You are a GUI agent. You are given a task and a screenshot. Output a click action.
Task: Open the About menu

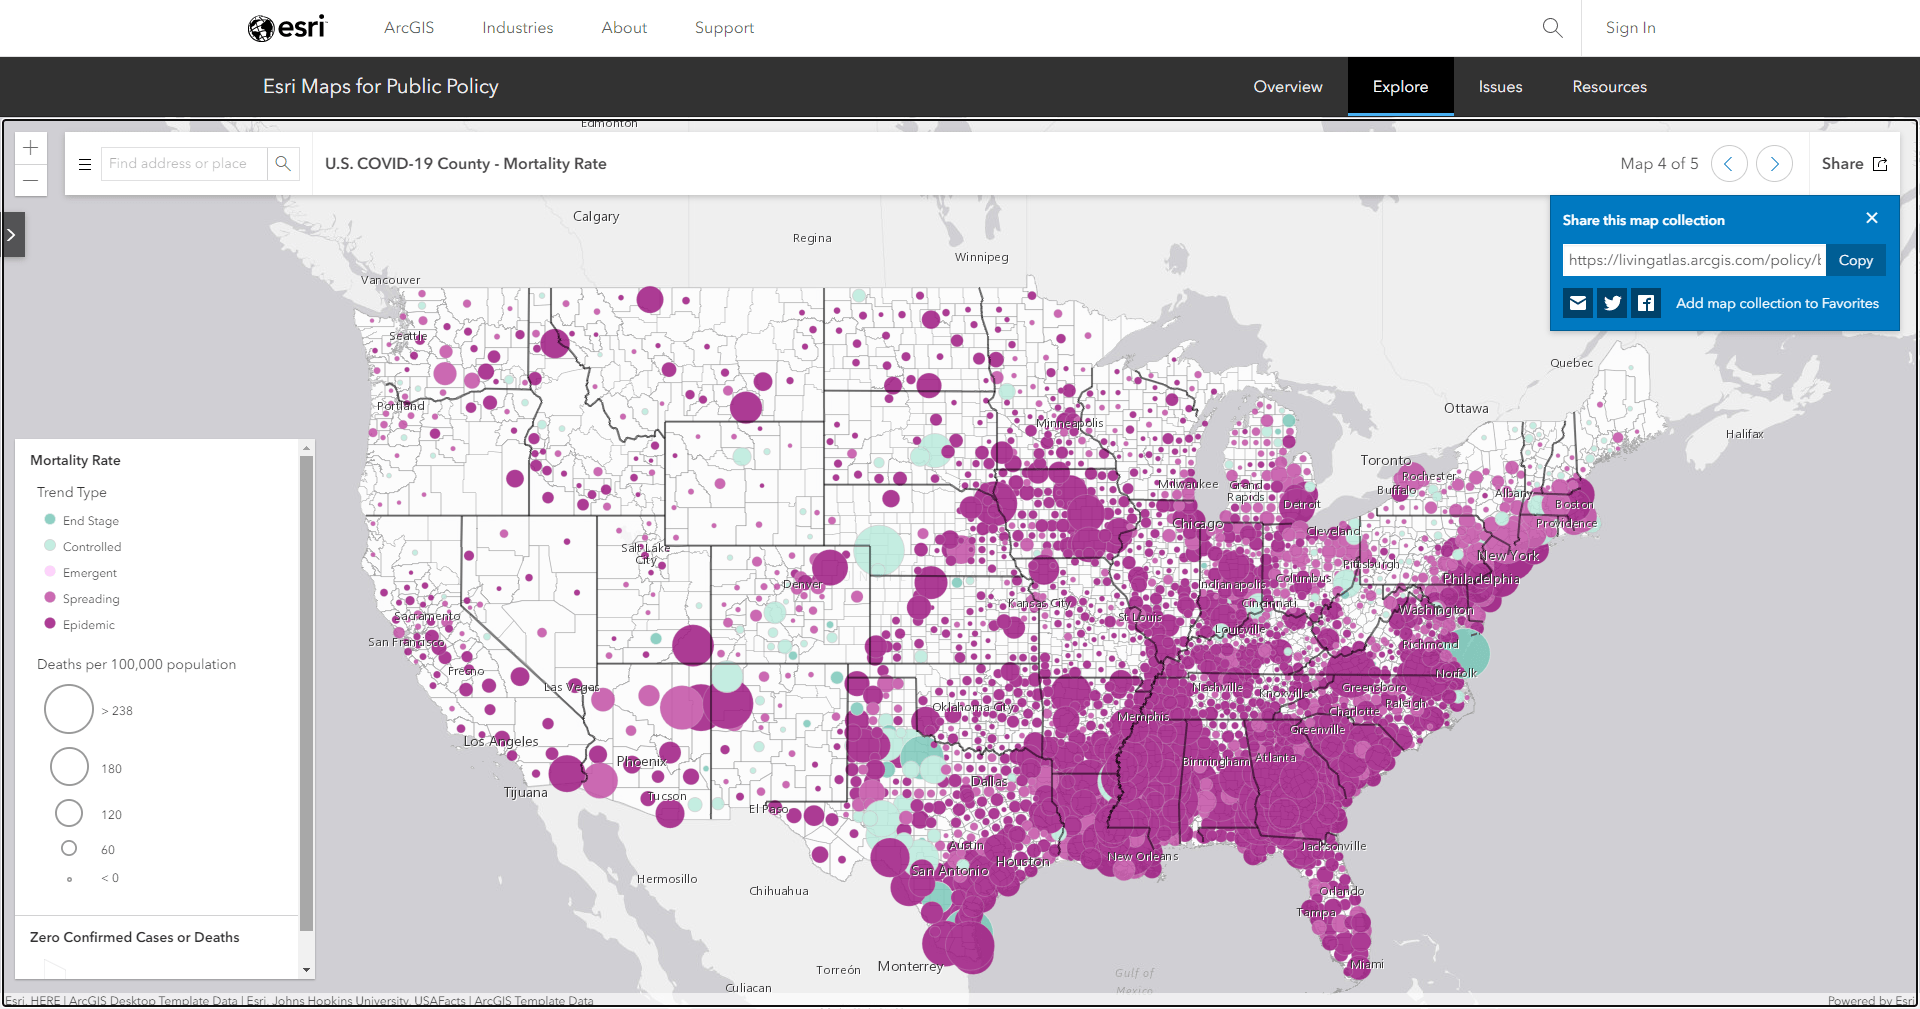(x=624, y=28)
